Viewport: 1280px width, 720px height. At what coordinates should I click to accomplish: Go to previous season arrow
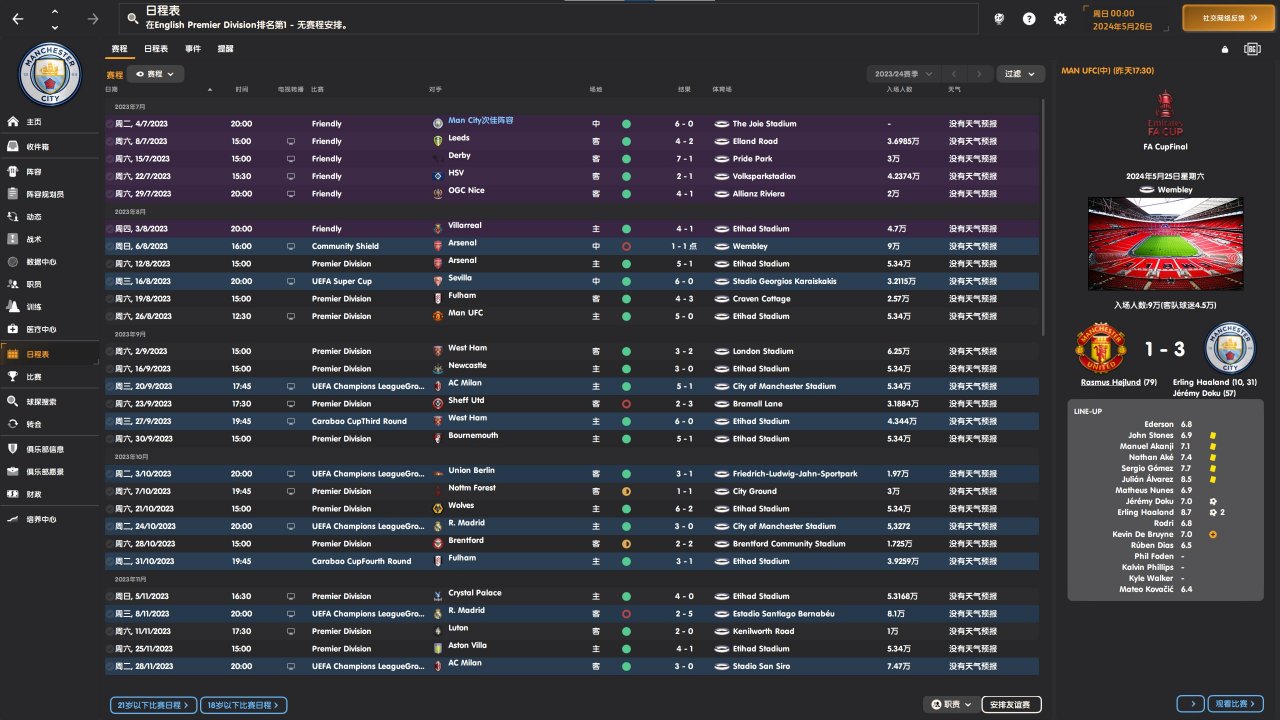tap(955, 74)
